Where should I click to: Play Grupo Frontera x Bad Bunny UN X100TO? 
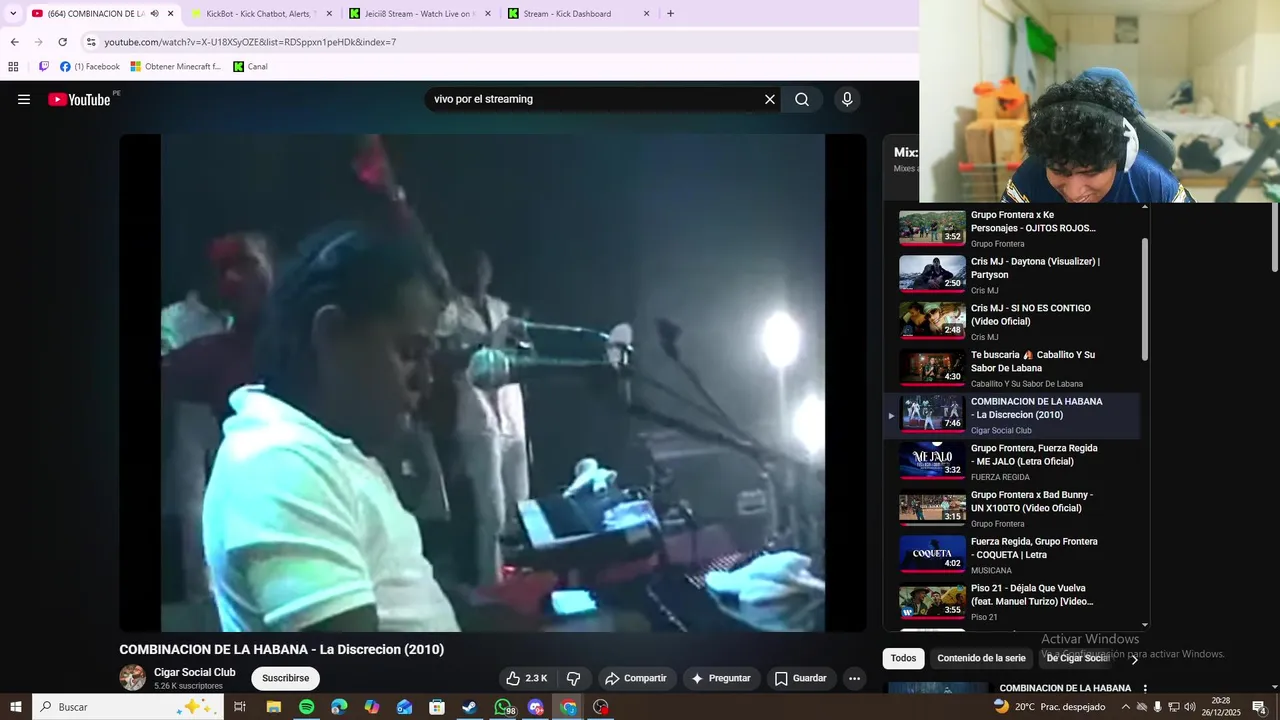(1012, 508)
